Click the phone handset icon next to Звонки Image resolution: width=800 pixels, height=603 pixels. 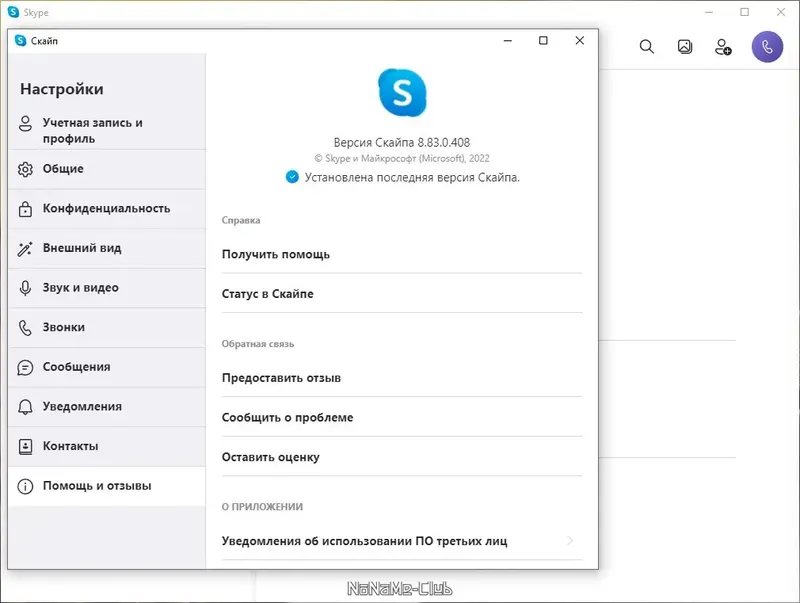pyautogui.click(x=25, y=328)
